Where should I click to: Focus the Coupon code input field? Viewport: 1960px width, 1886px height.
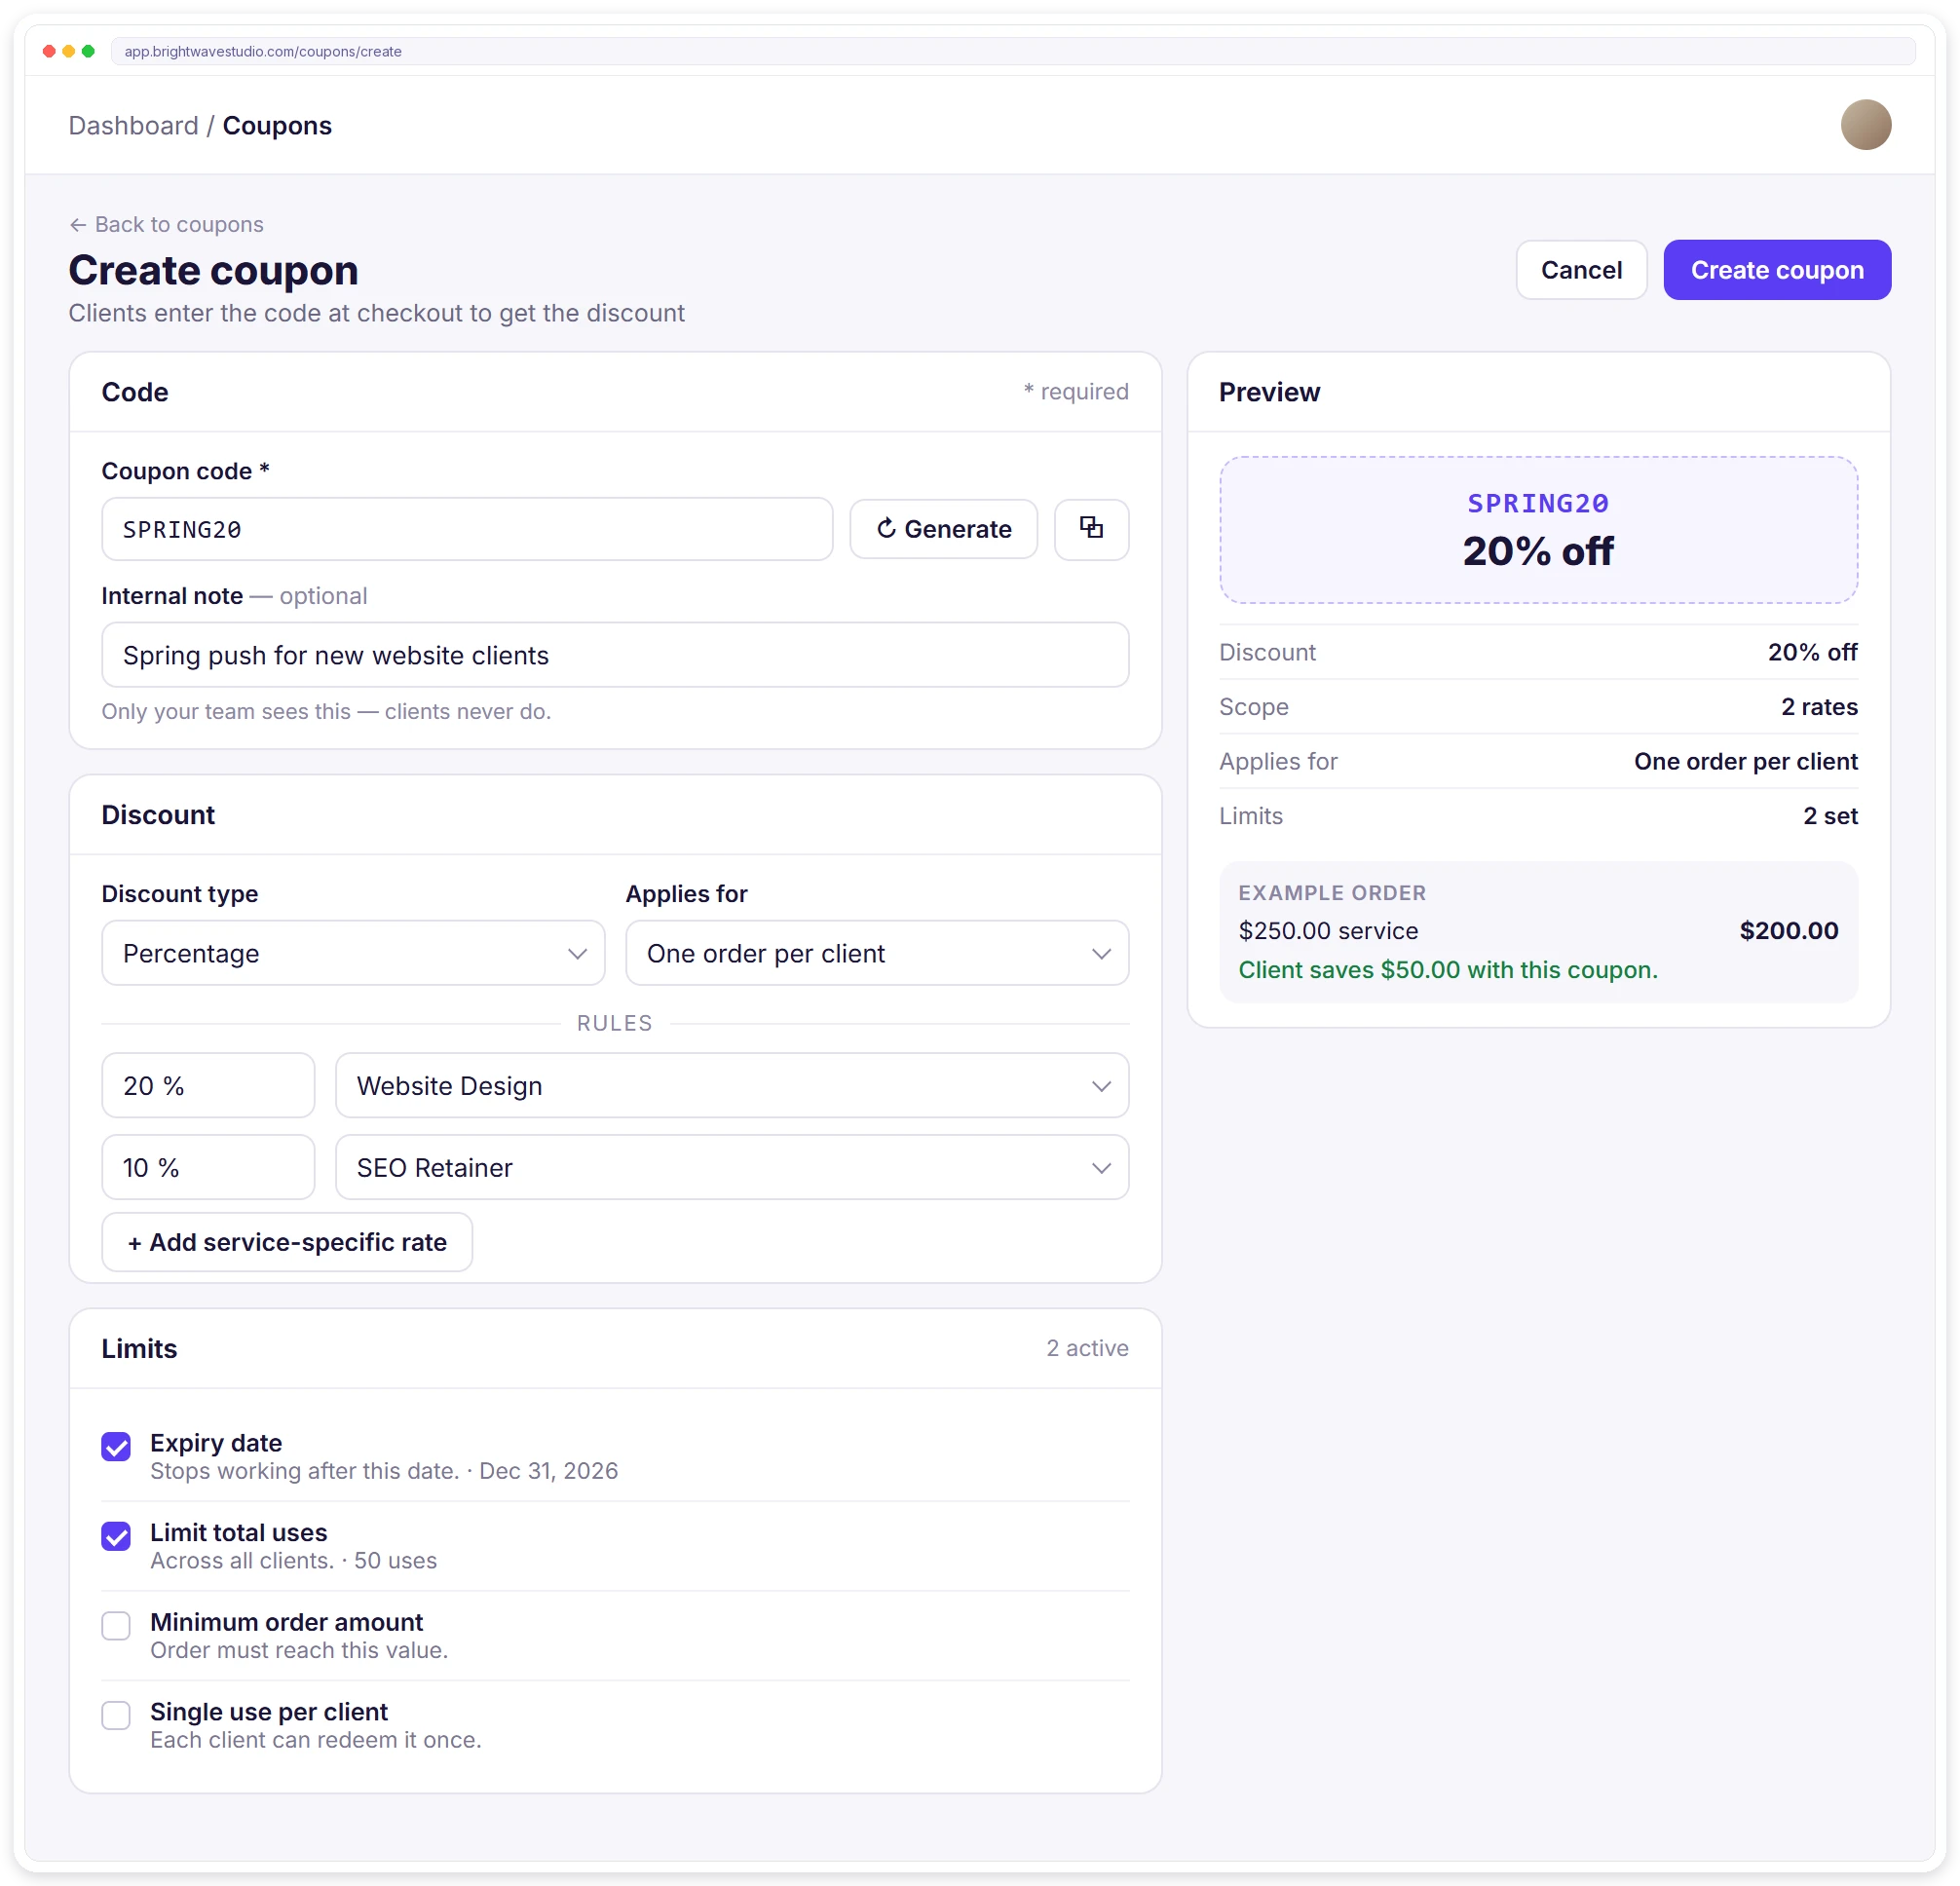[x=467, y=529]
